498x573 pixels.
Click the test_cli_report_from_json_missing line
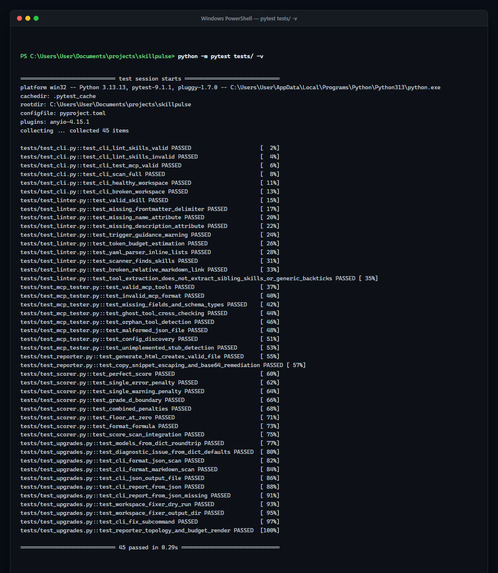150,496
